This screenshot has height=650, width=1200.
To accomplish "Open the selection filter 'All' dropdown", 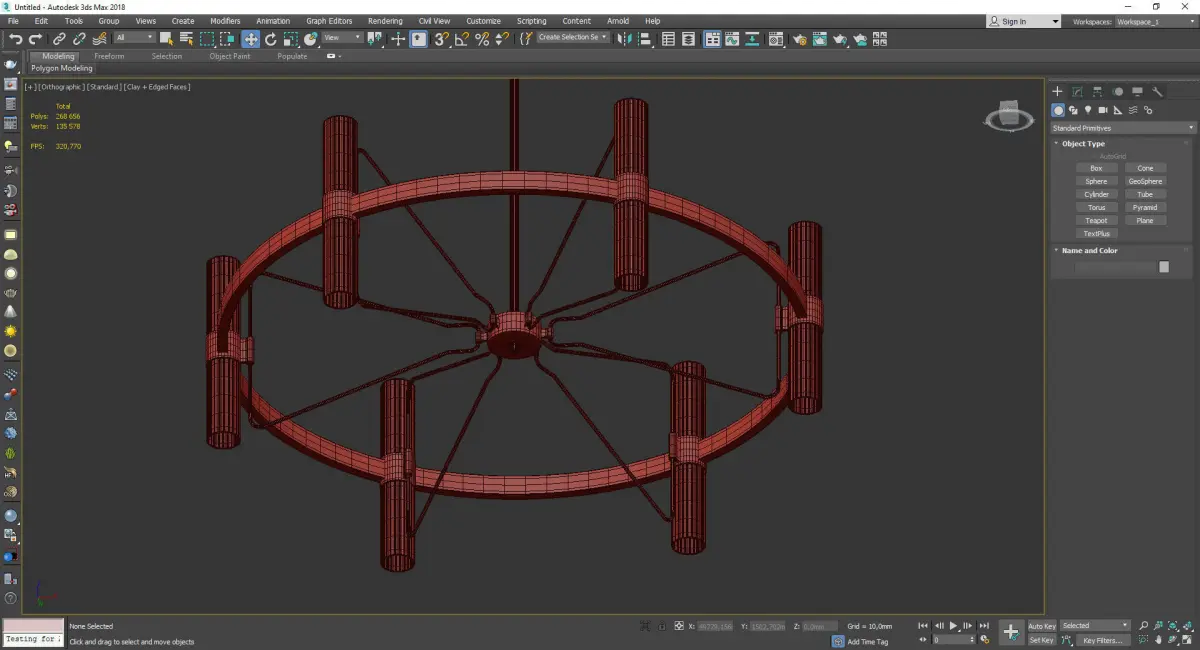I will point(134,38).
